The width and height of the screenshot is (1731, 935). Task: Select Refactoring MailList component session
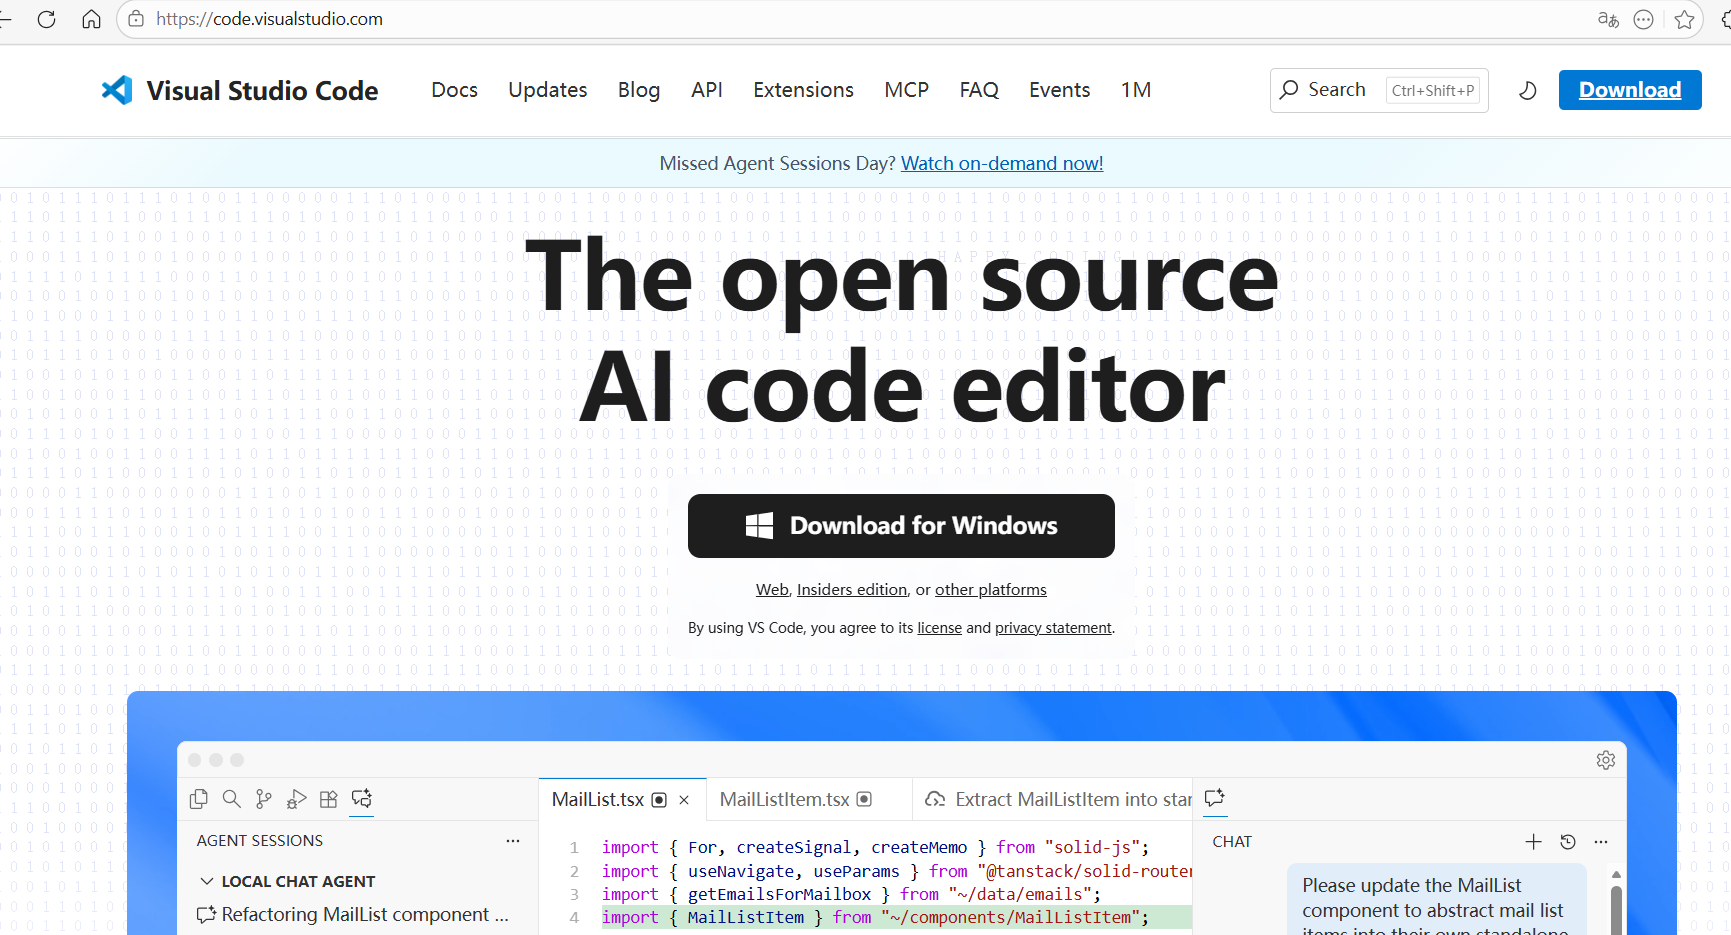tap(354, 915)
